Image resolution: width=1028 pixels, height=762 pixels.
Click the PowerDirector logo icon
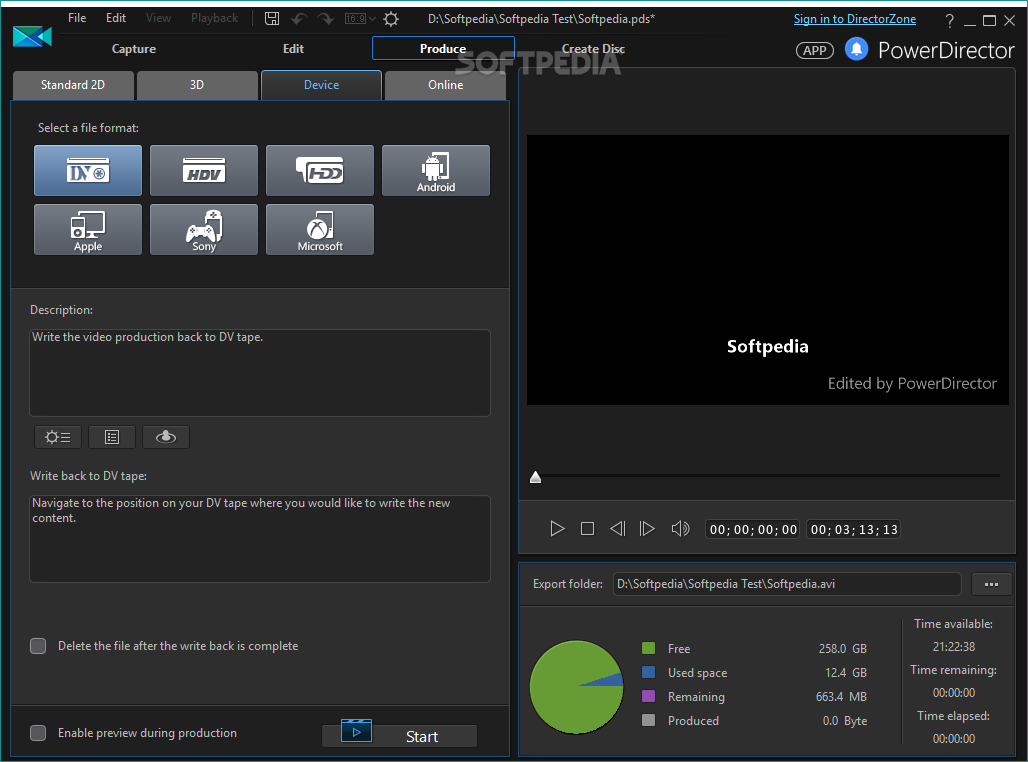(x=32, y=37)
